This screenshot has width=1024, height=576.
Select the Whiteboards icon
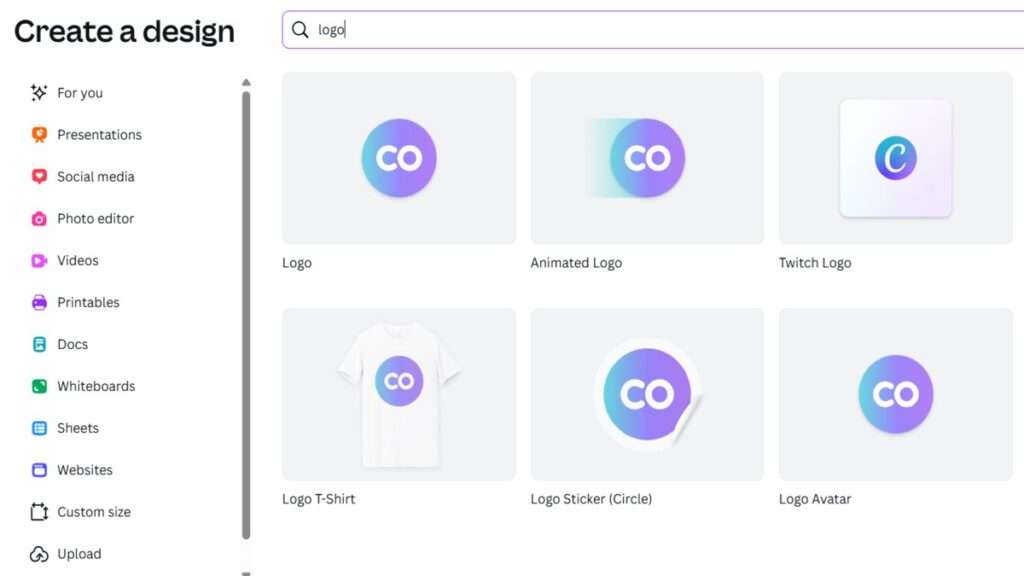pos(39,387)
